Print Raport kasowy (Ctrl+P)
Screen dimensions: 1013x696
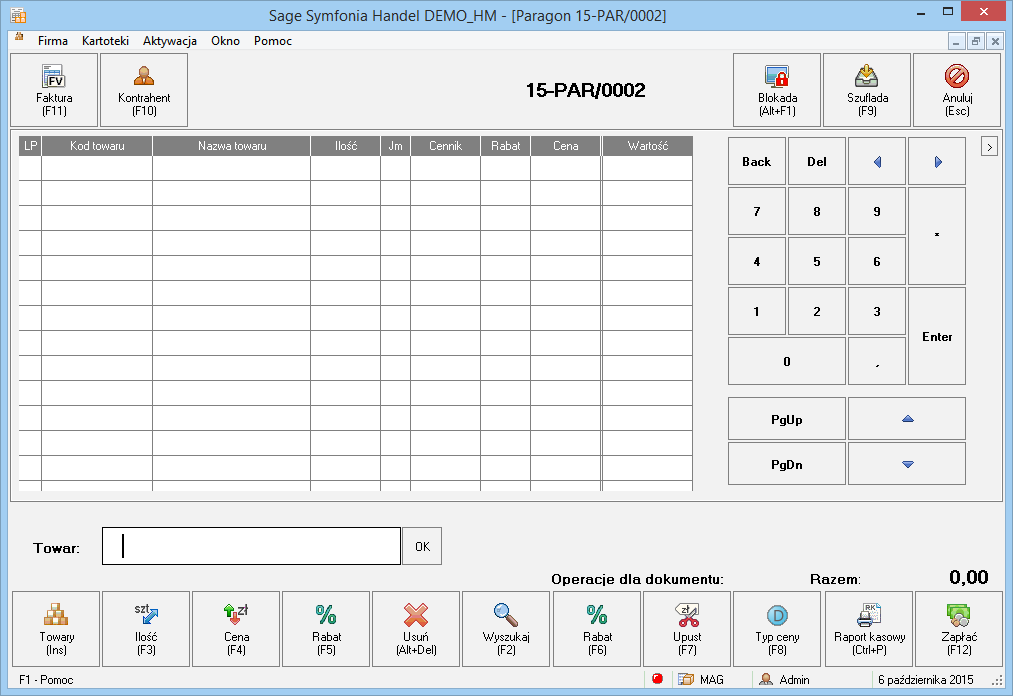tap(869, 629)
